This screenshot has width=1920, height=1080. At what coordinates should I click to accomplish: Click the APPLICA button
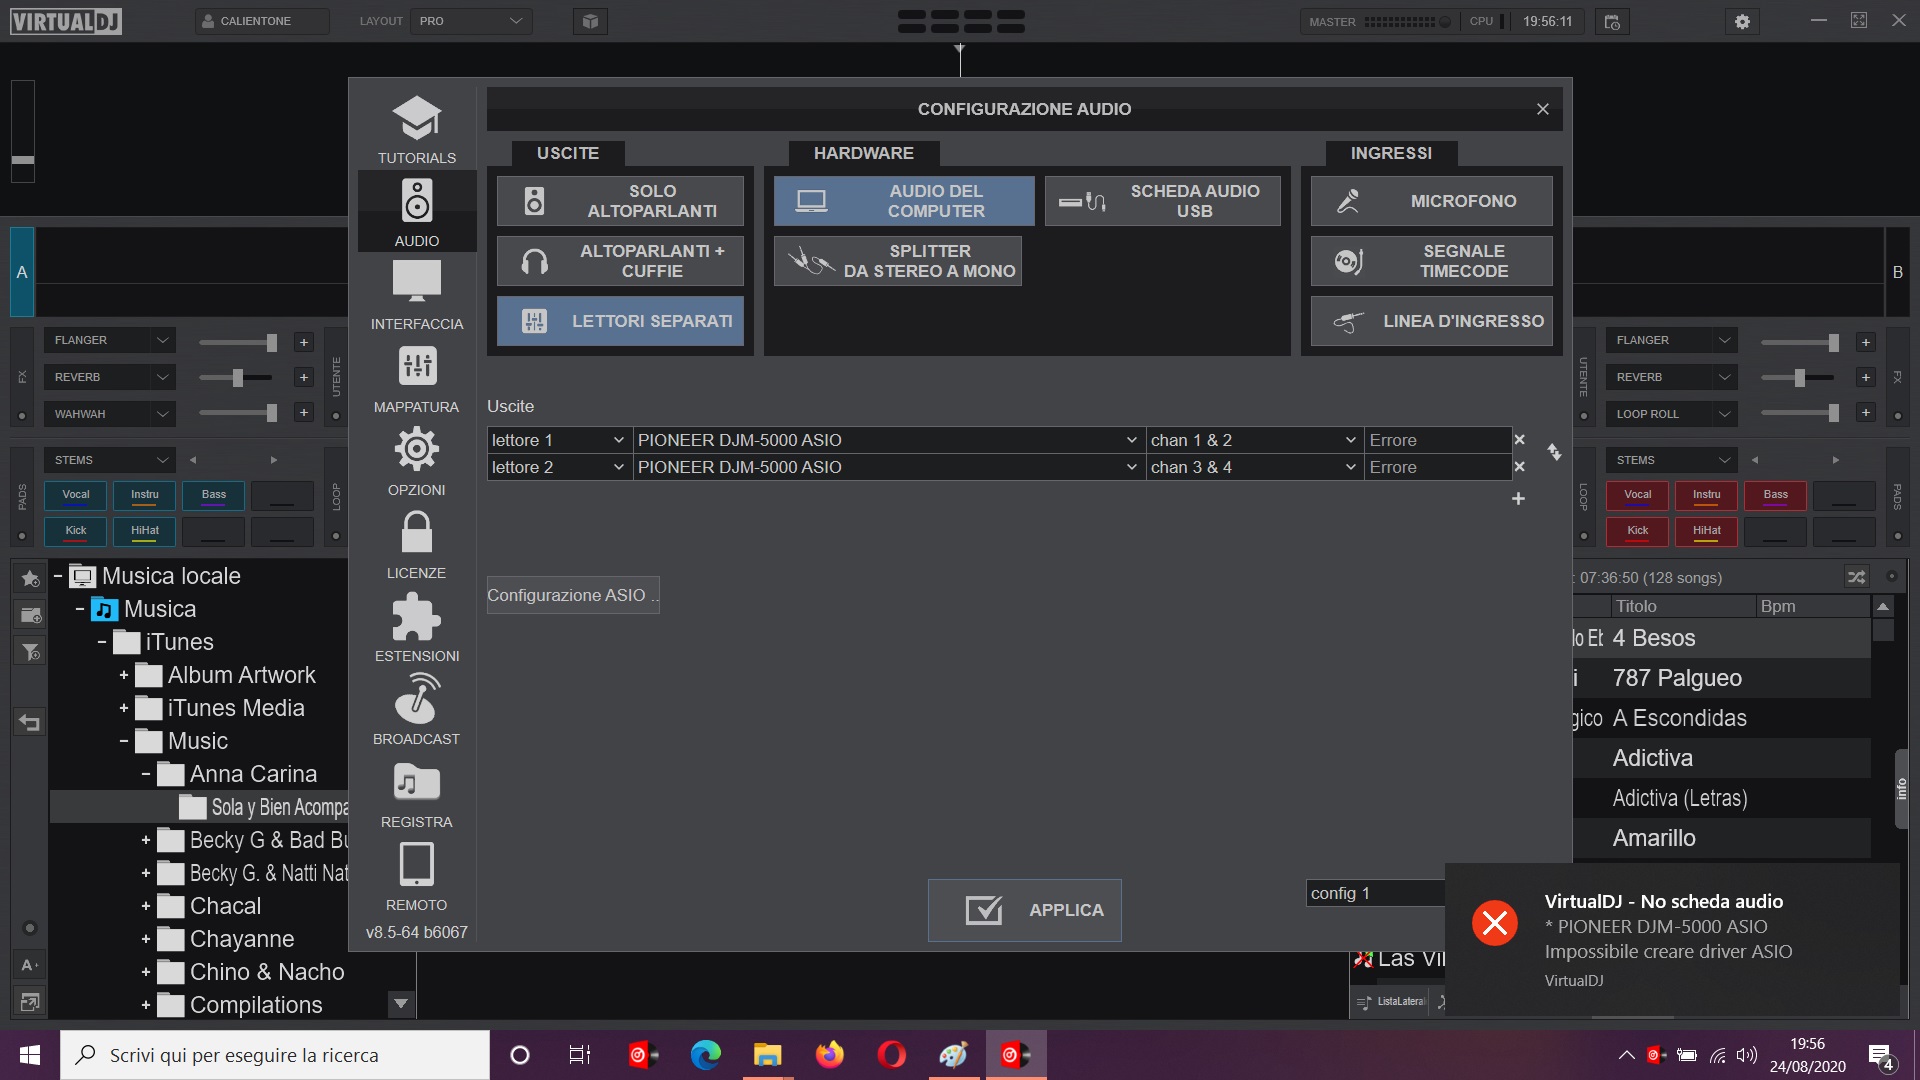click(1024, 910)
